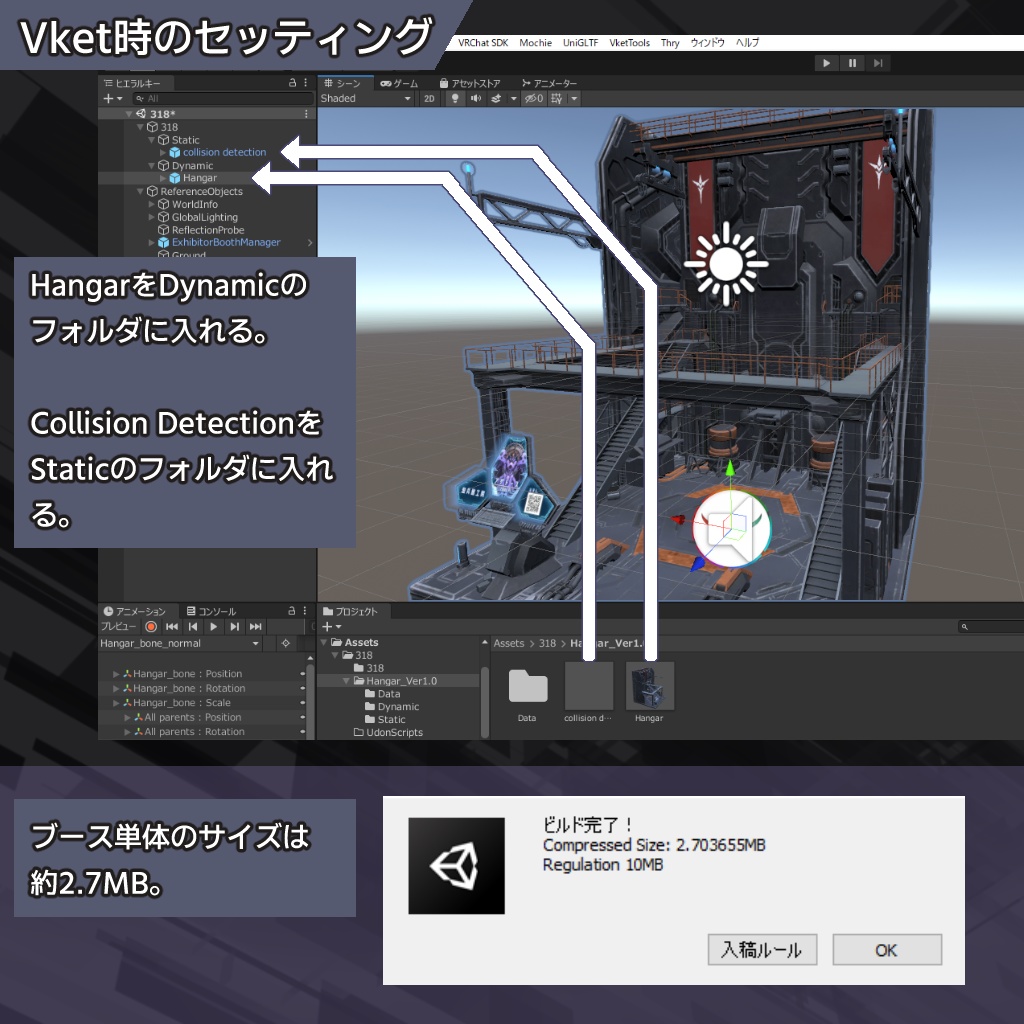Viewport: 1024px width, 1024px height.
Task: Click the effects (sparkle) icon in scene toolbar
Action: (x=496, y=99)
